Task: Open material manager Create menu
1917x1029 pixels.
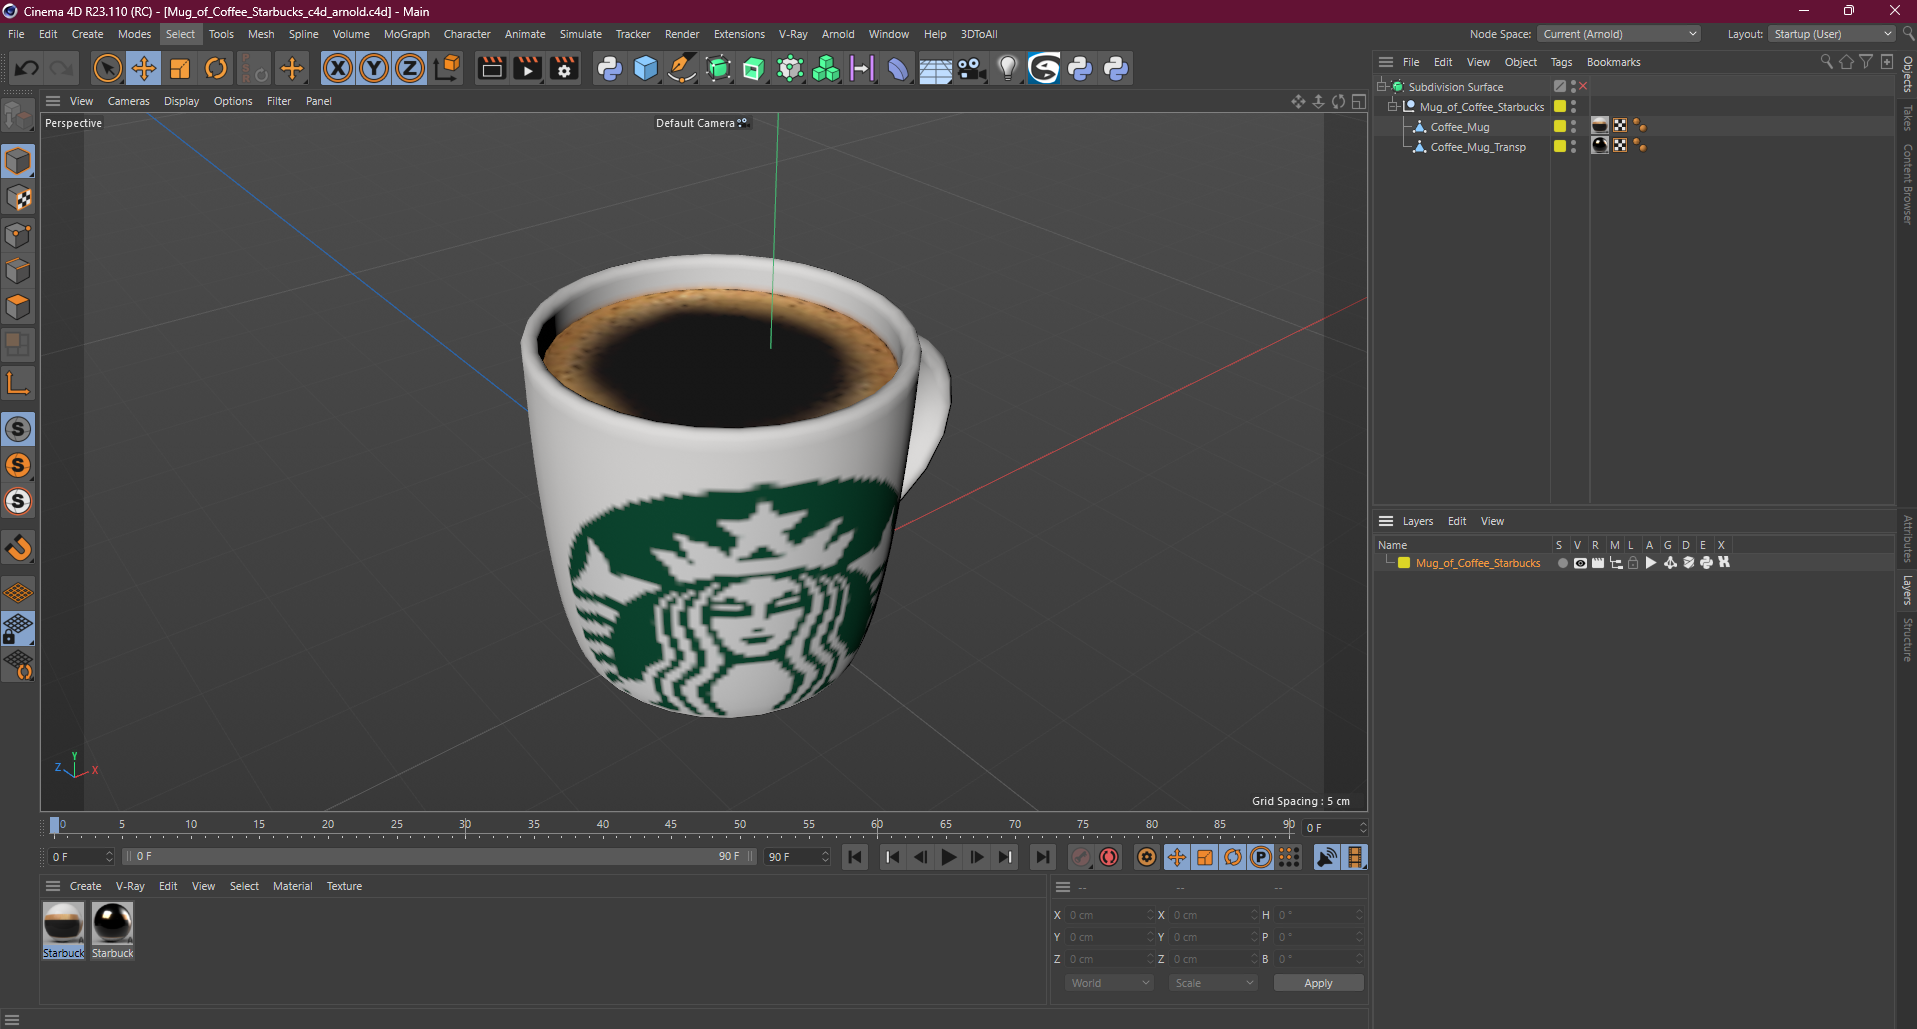Action: 85,886
